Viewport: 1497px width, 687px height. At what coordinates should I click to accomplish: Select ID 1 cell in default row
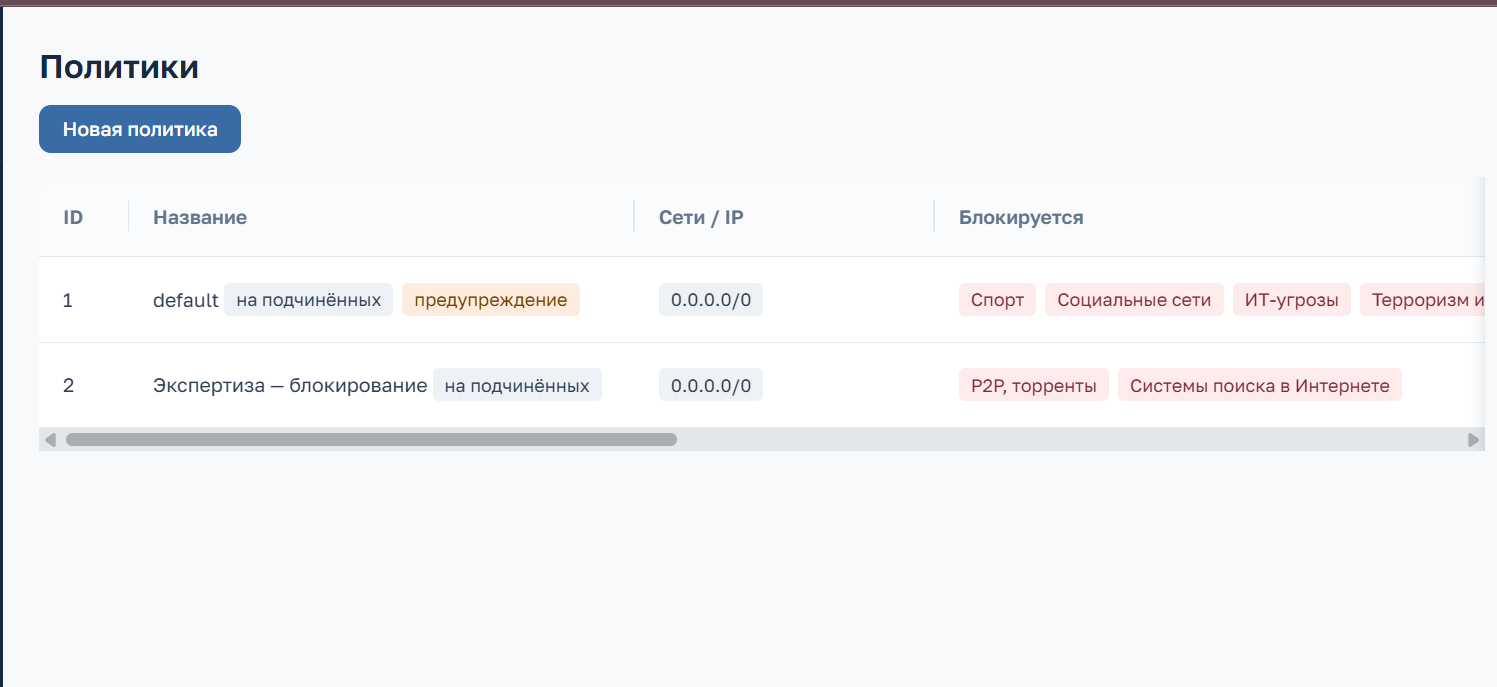coord(68,300)
